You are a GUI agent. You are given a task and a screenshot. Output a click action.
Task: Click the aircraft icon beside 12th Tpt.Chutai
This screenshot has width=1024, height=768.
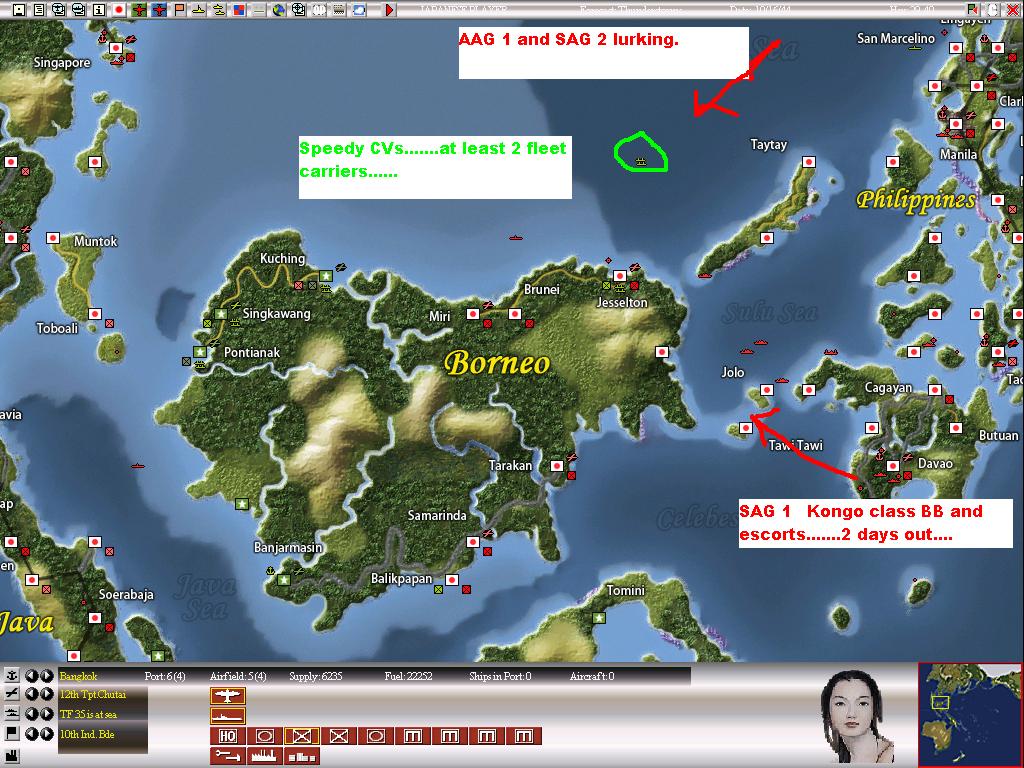pos(11,694)
